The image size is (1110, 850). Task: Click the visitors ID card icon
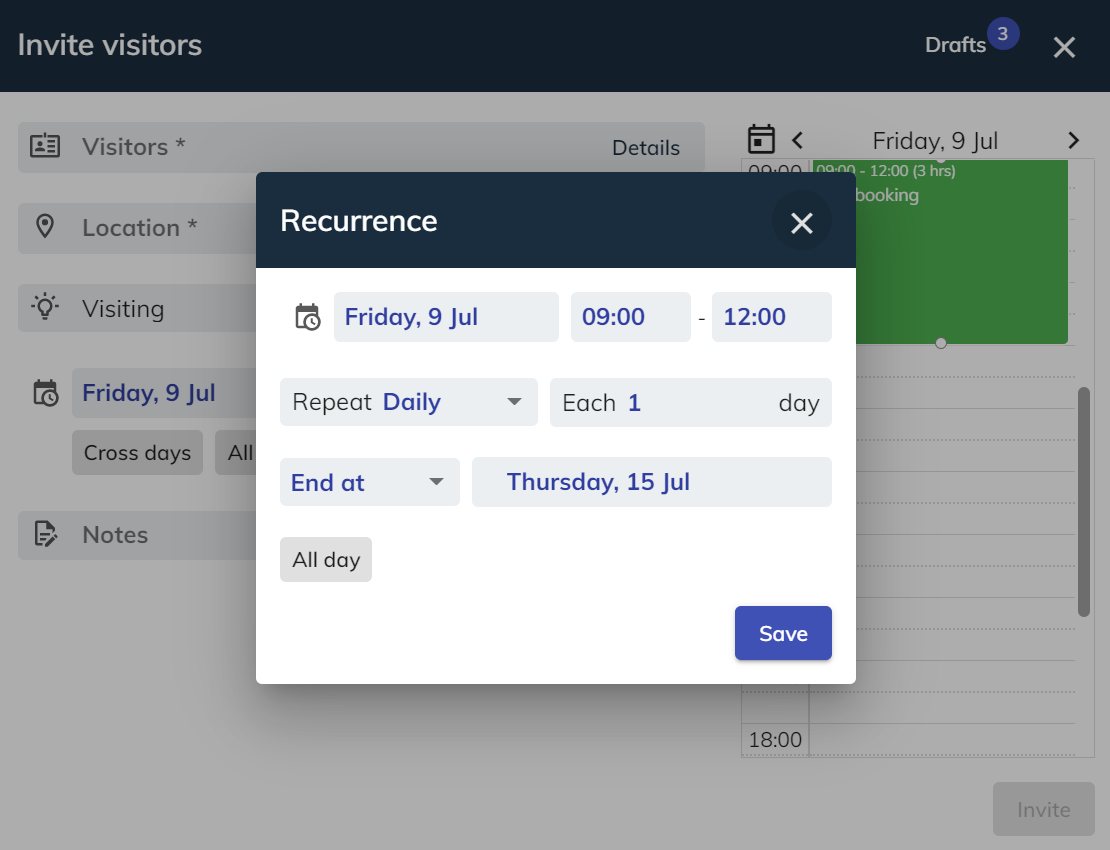(45, 147)
